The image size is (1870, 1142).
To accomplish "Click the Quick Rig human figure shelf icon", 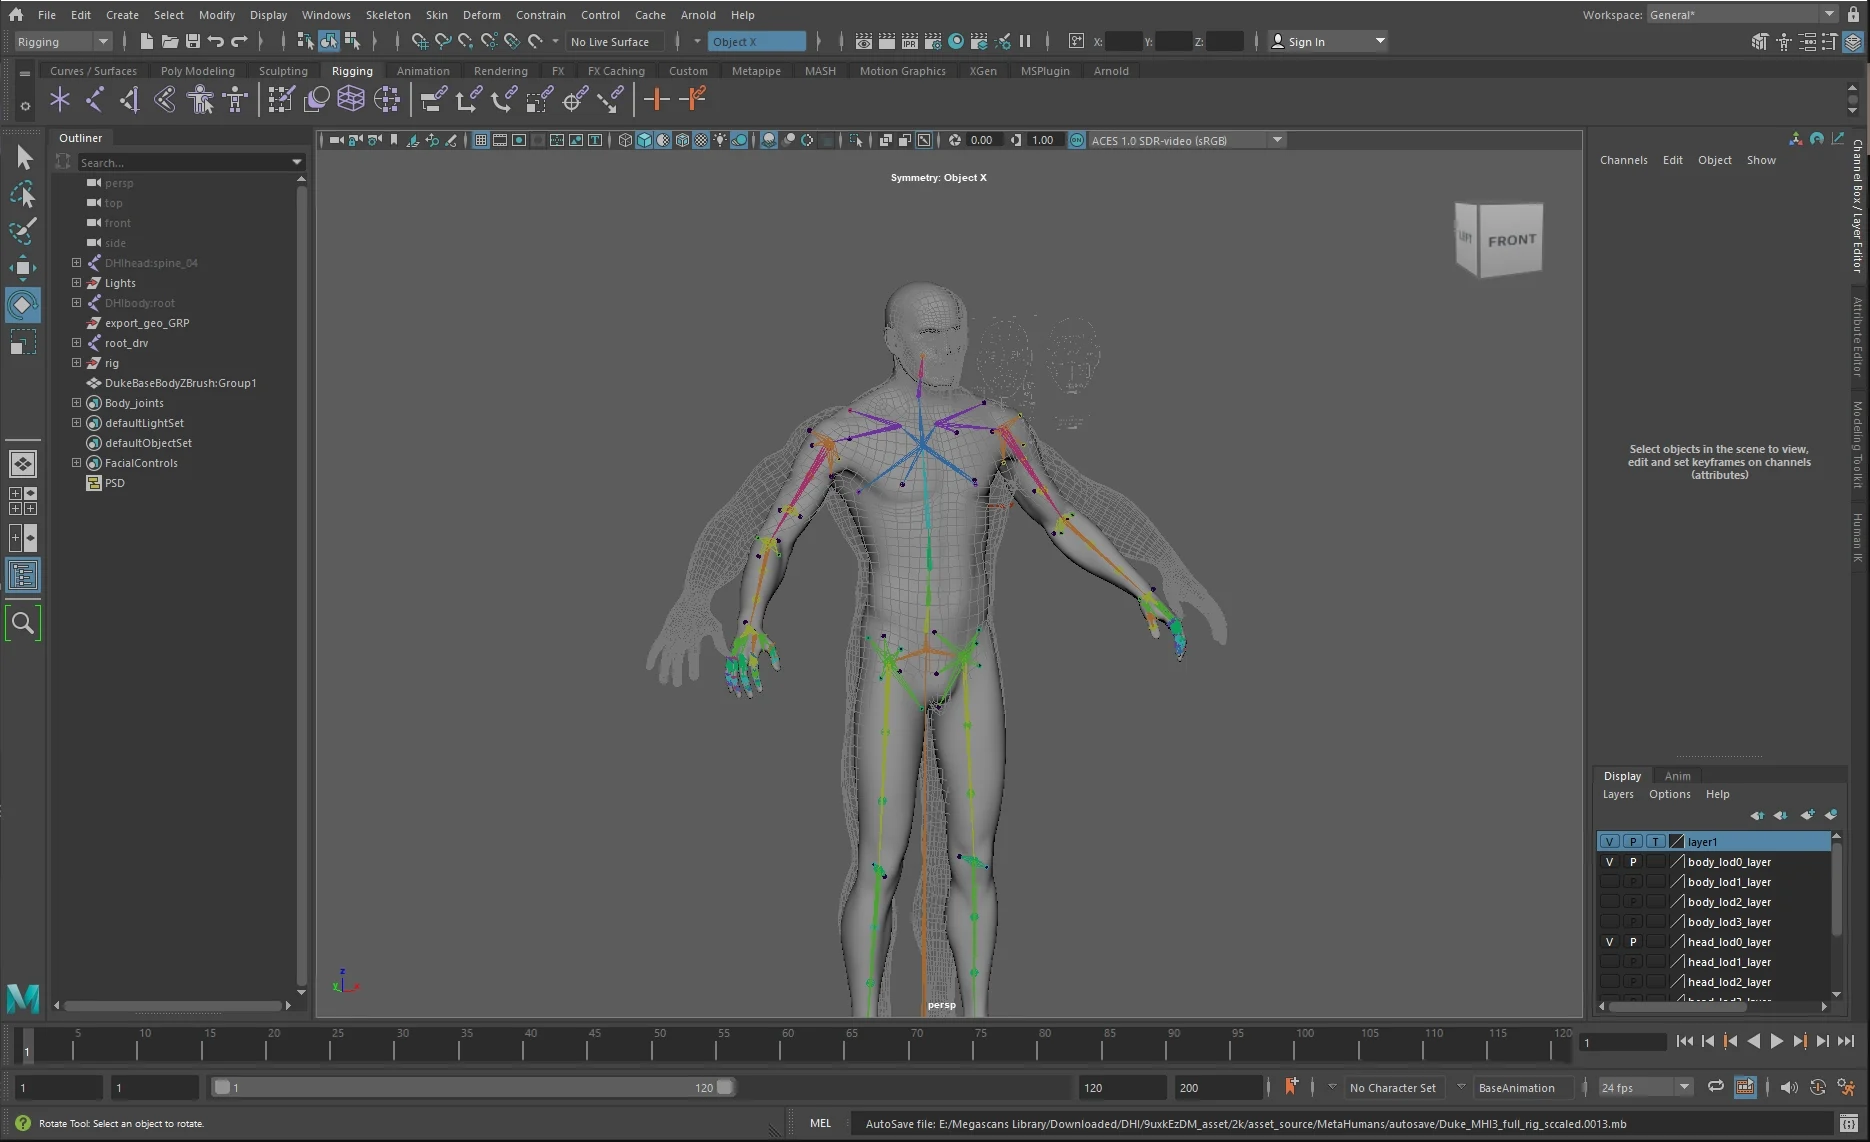I will pyautogui.click(x=200, y=99).
